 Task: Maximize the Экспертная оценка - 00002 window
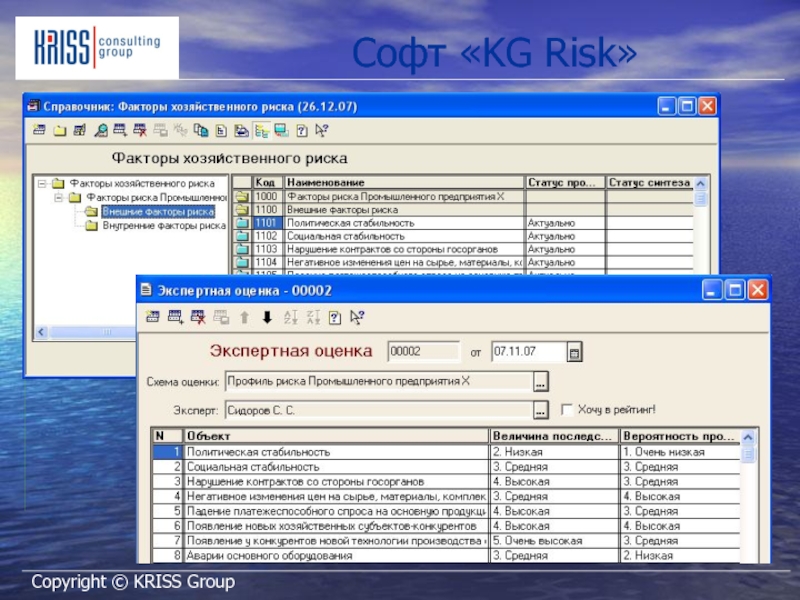click(735, 290)
